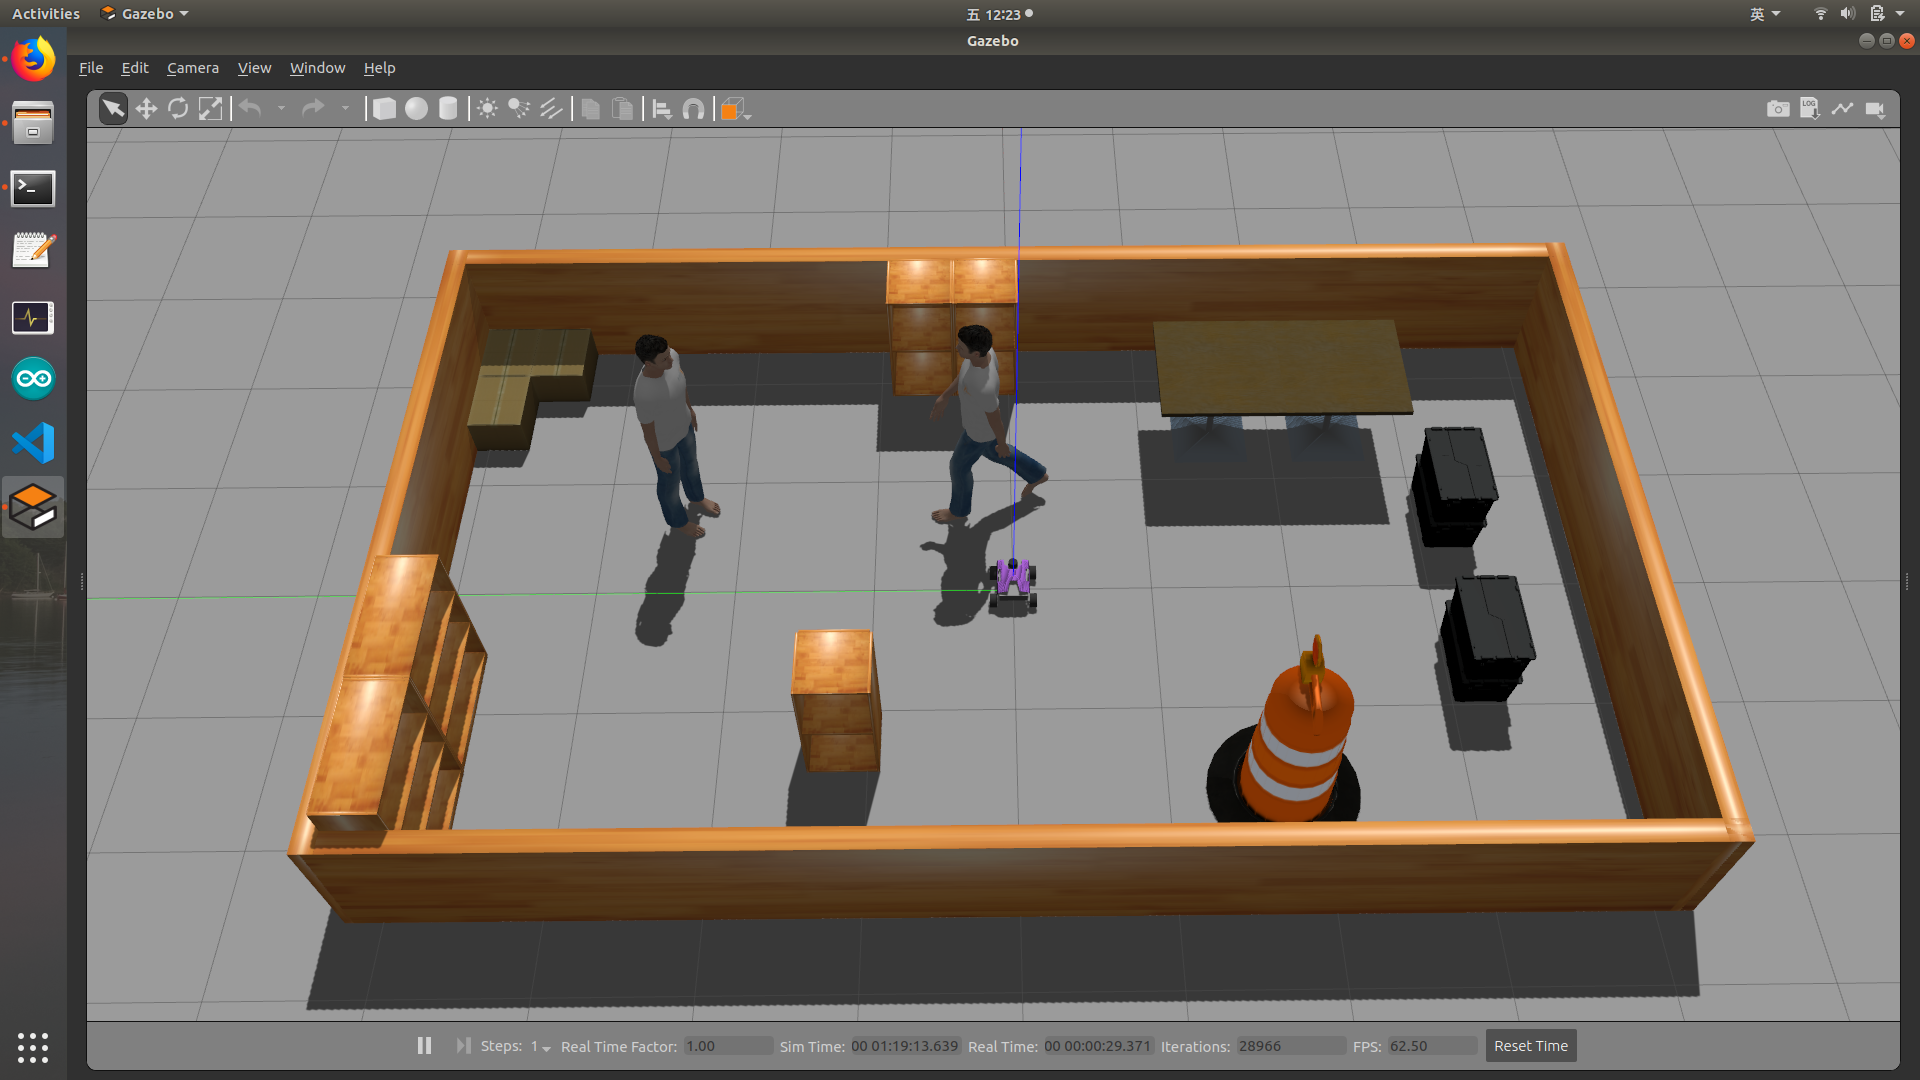Toggle the snap magnet tool
Image resolution: width=1920 pixels, height=1080 pixels.
pos(693,109)
